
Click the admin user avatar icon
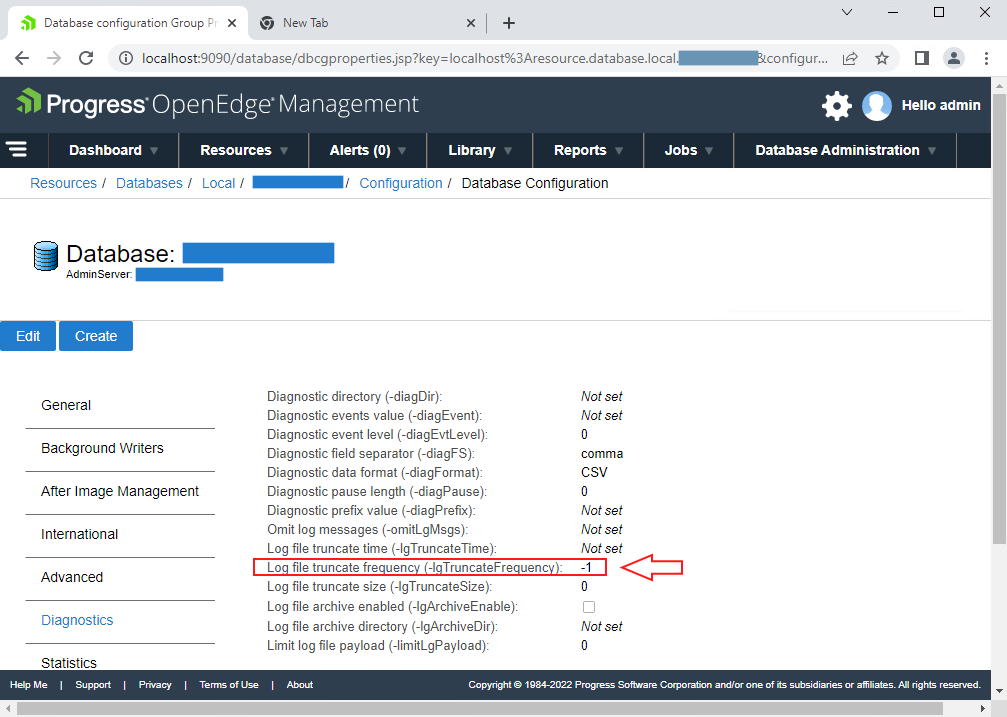coord(877,105)
